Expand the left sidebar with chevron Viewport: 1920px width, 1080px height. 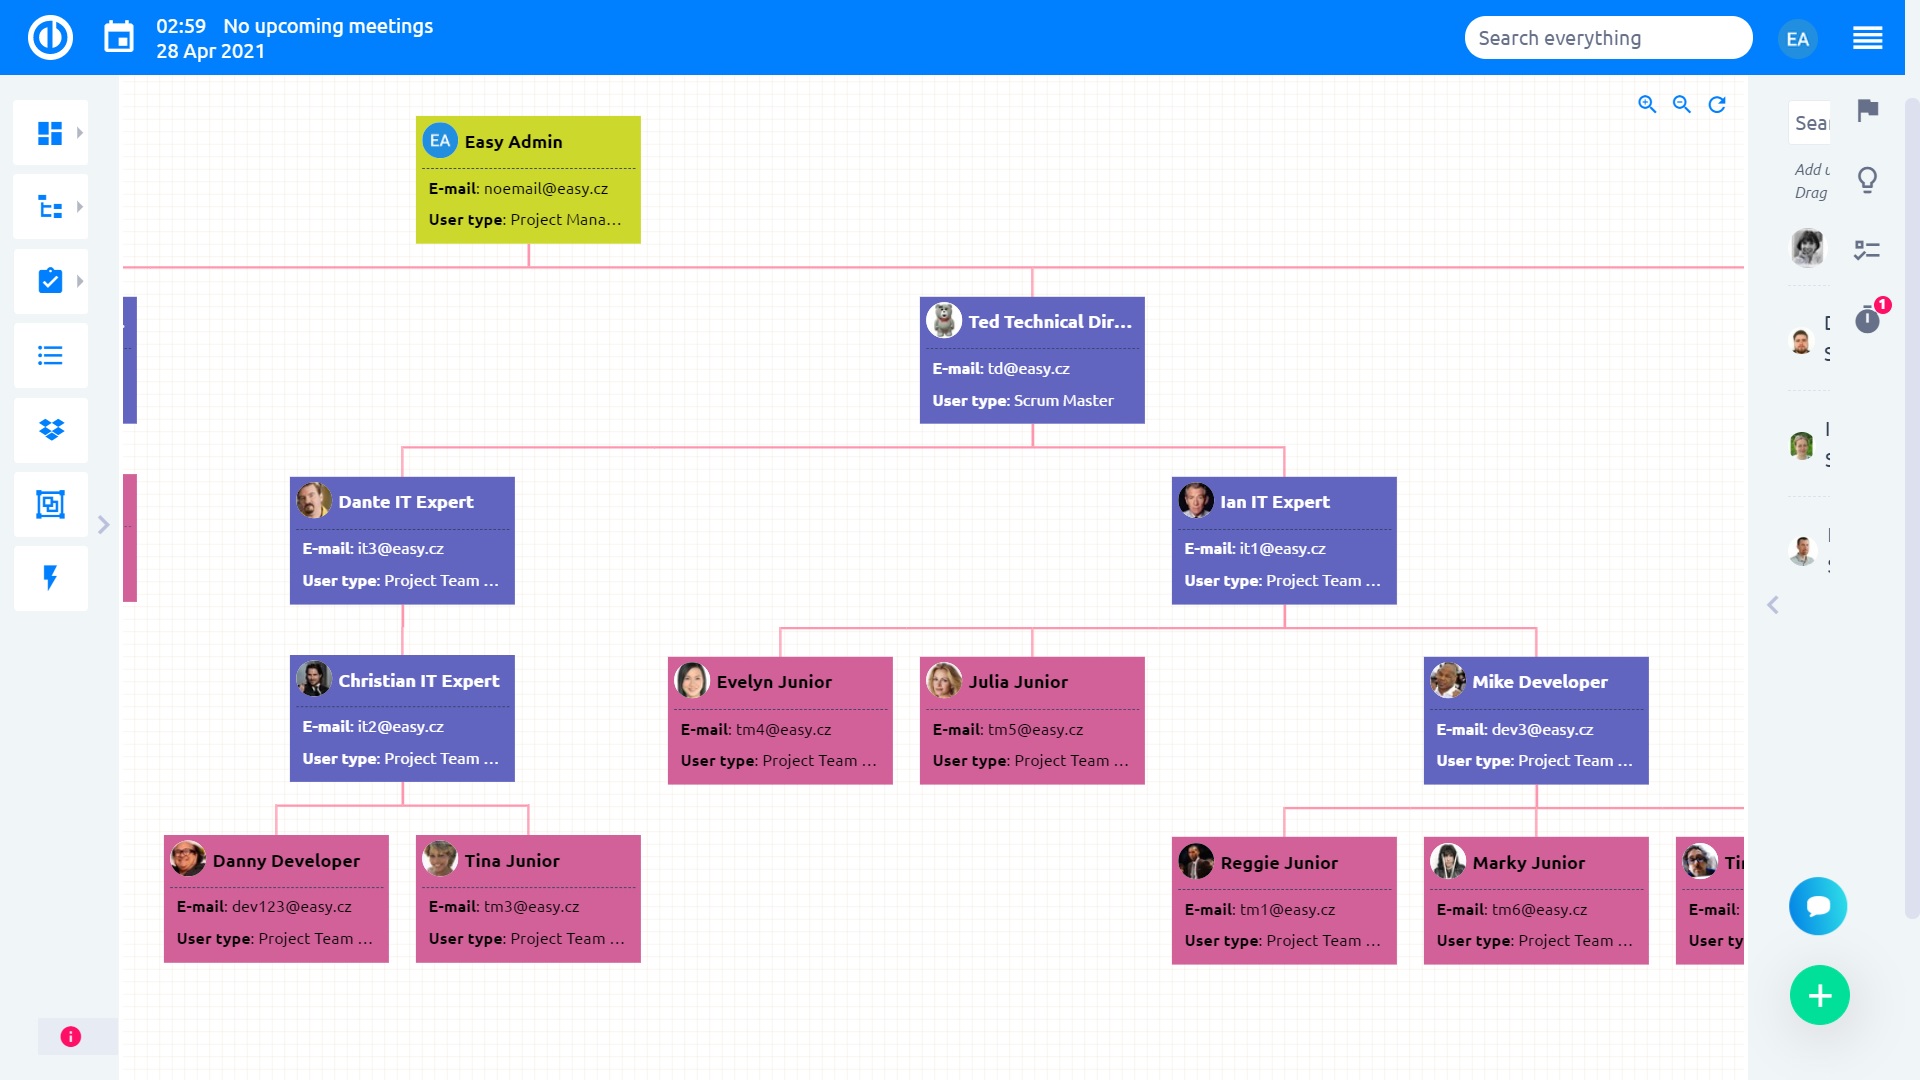103,525
